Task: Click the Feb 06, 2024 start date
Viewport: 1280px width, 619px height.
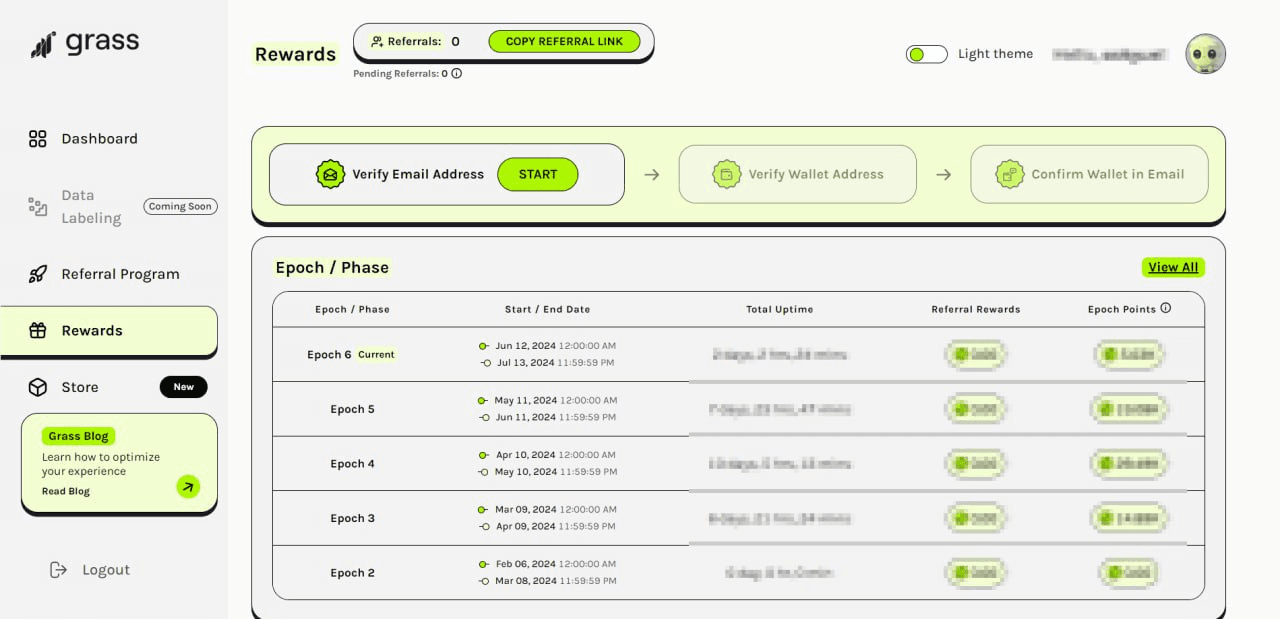Action: 526,564
